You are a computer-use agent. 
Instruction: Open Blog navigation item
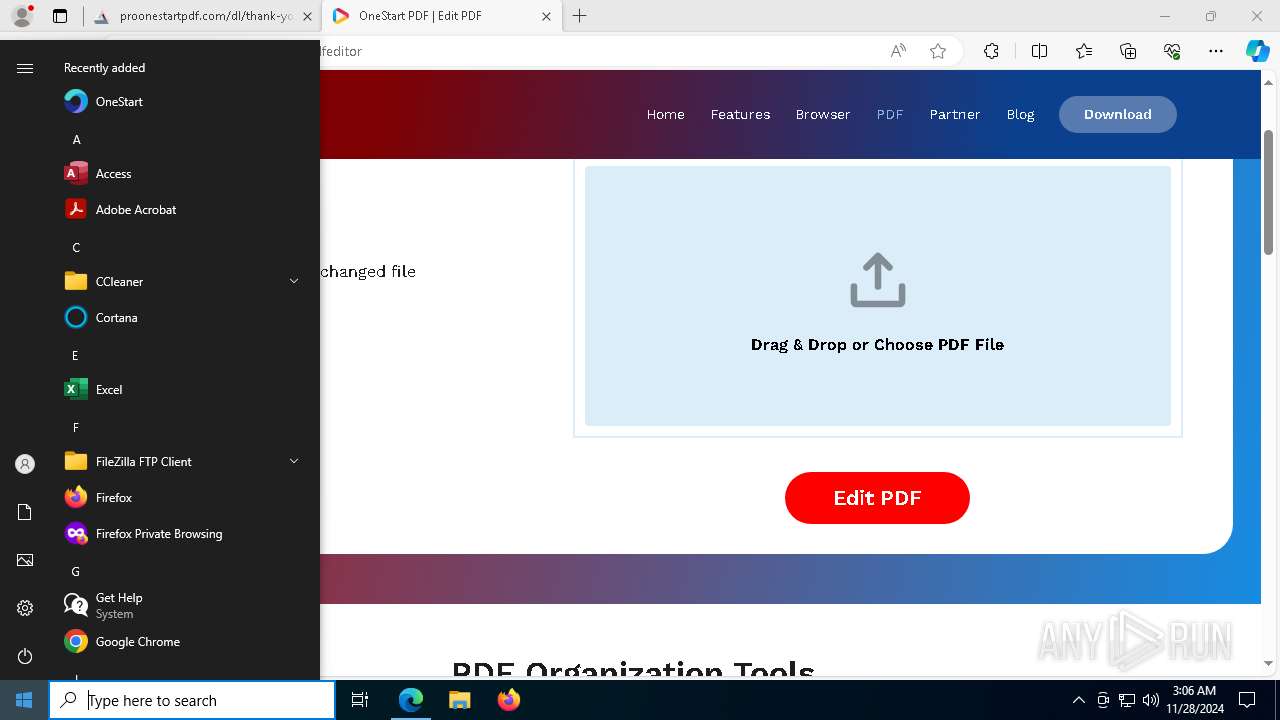pos(1020,115)
